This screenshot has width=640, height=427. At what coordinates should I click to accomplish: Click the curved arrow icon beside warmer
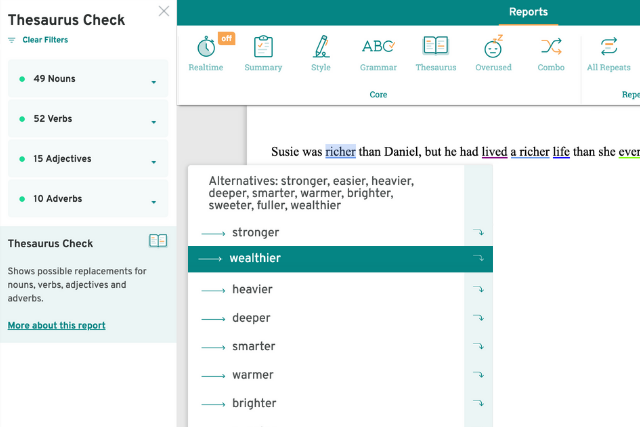(478, 375)
